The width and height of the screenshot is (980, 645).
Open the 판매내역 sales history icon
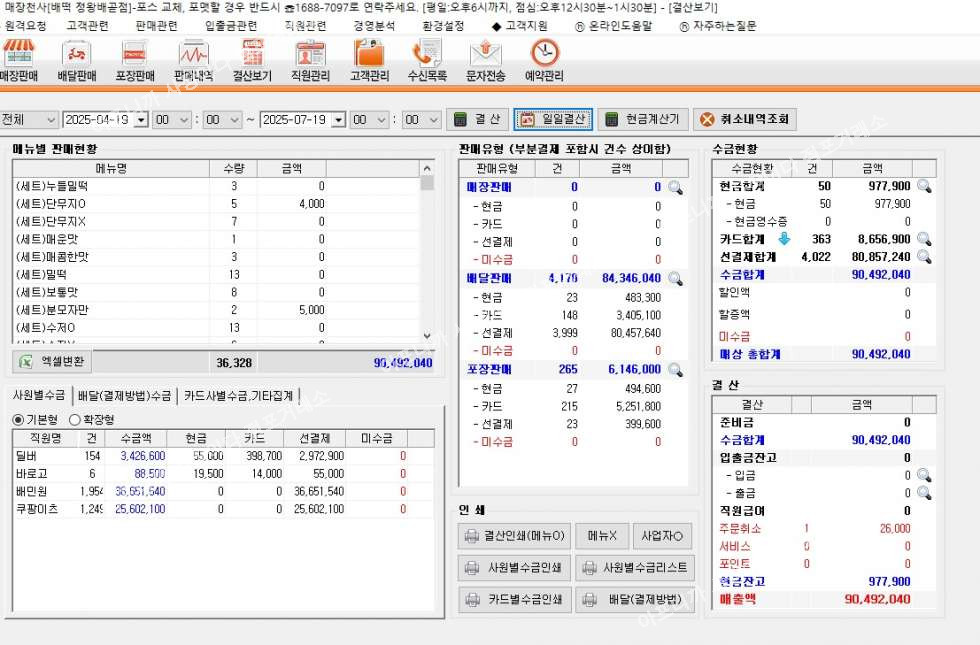[x=193, y=60]
